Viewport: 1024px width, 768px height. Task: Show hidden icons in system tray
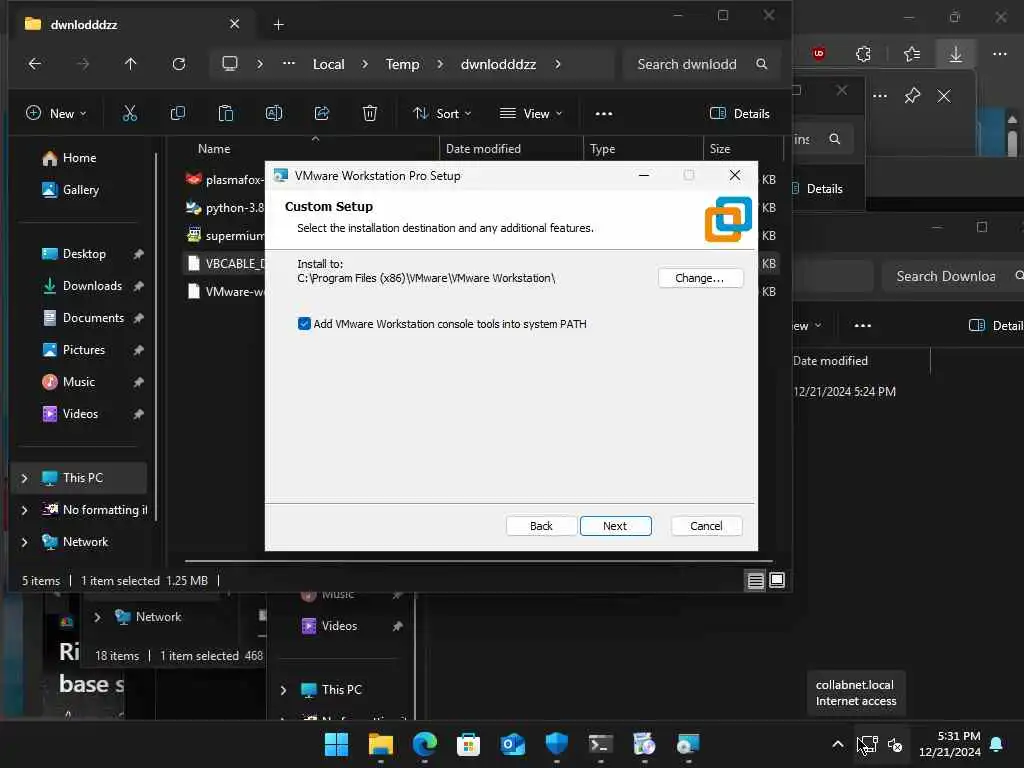838,744
